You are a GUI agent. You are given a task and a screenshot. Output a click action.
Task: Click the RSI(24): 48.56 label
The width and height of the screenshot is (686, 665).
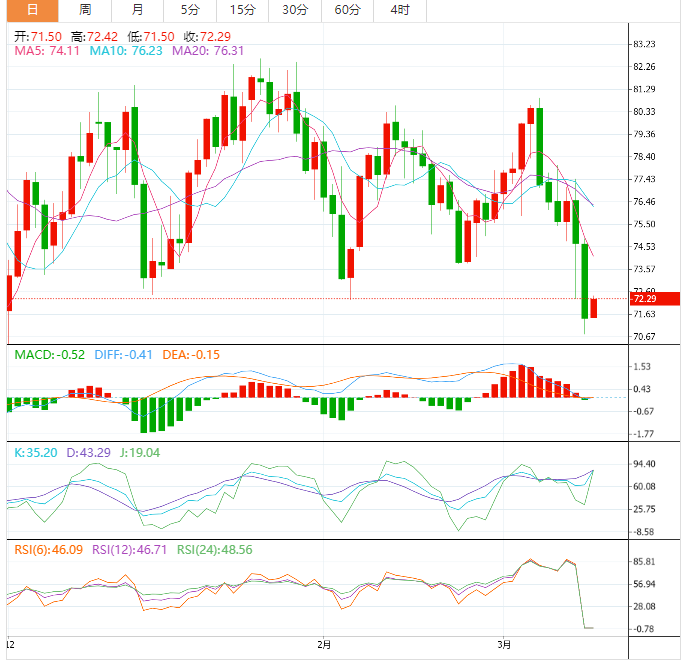click(212, 550)
